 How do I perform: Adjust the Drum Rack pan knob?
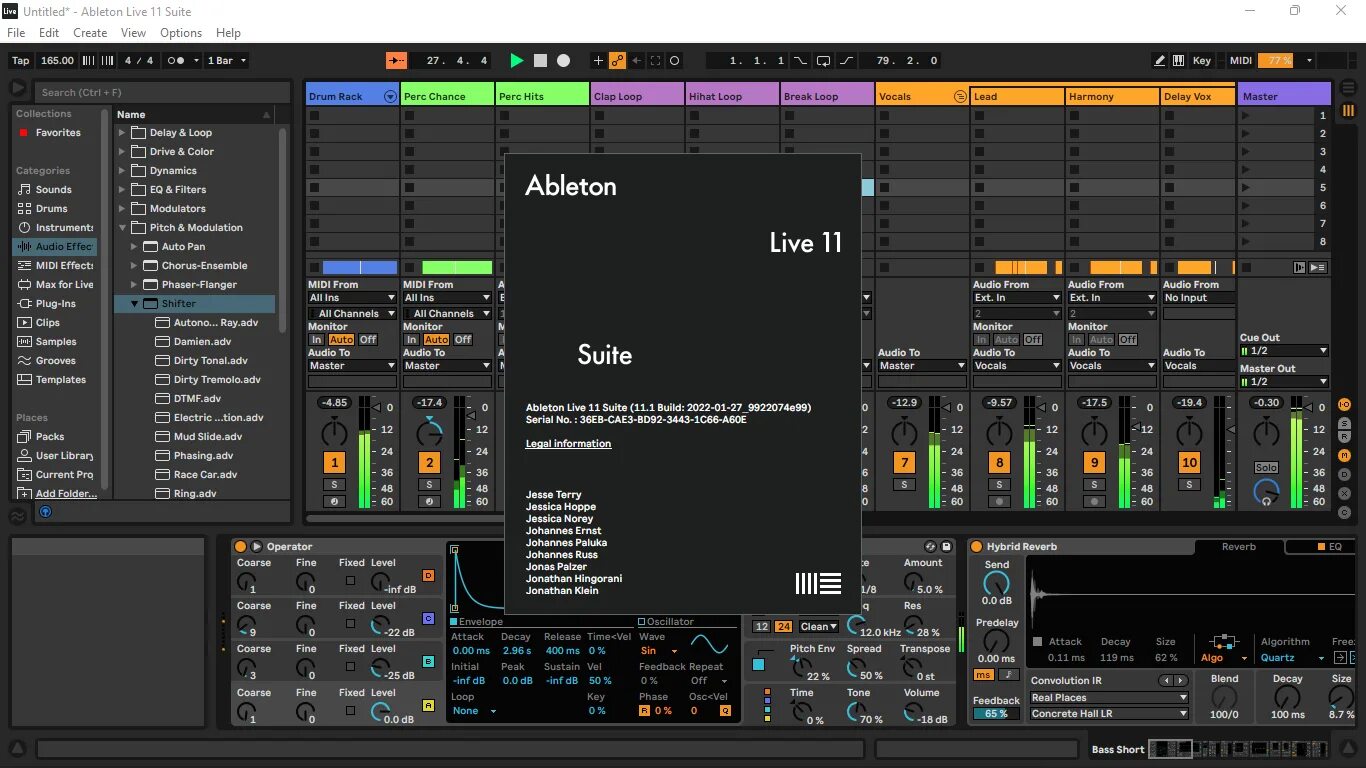(x=334, y=433)
